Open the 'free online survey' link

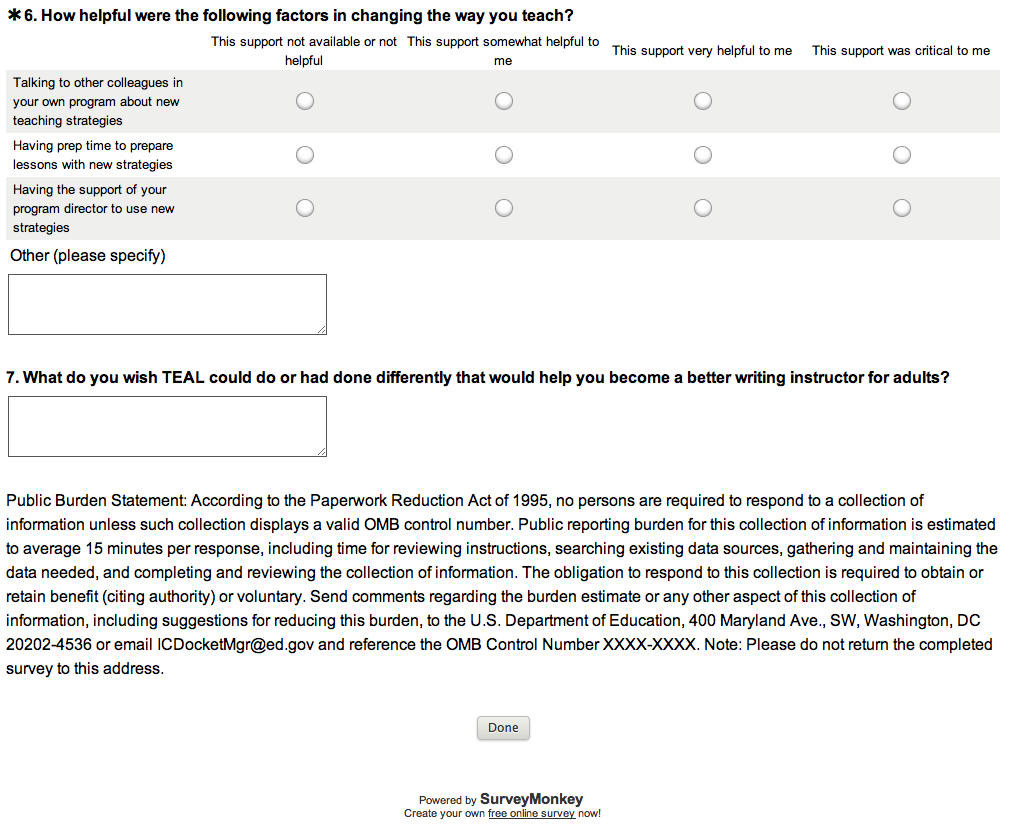coord(531,814)
